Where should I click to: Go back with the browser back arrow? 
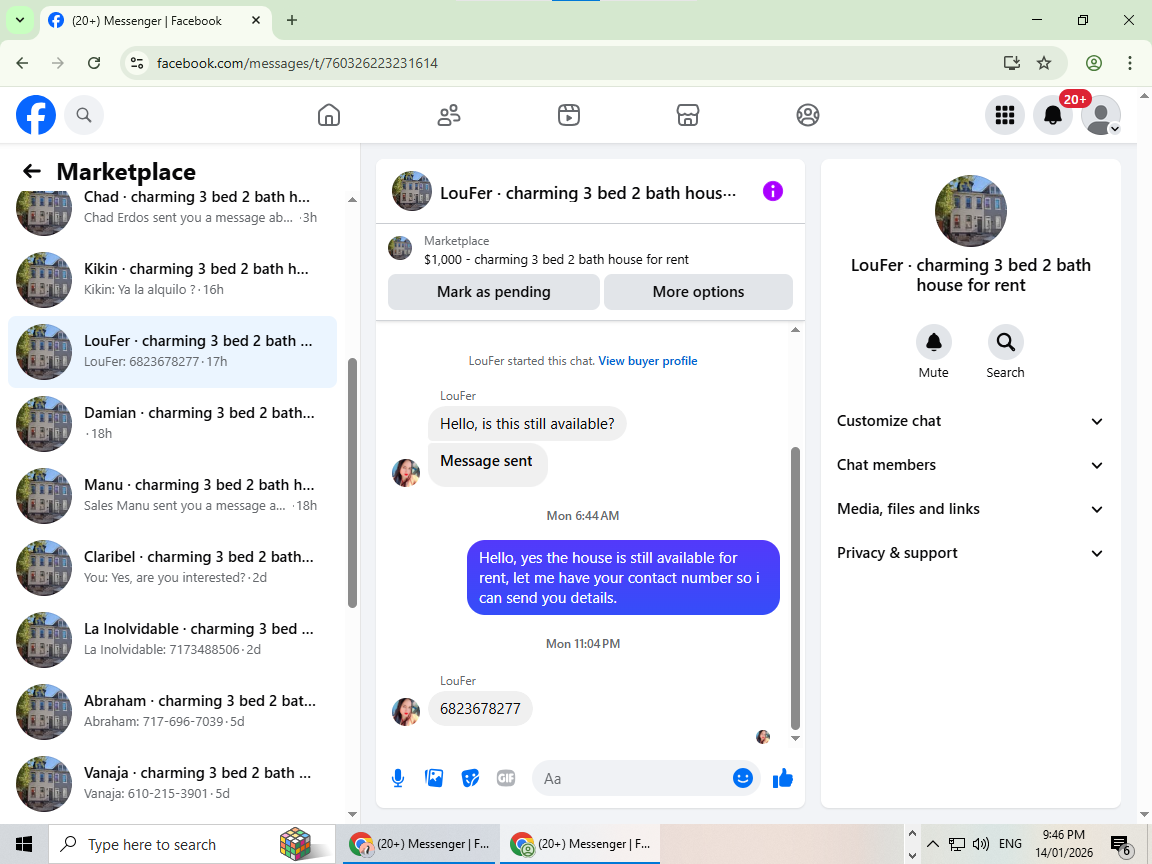tap(22, 63)
